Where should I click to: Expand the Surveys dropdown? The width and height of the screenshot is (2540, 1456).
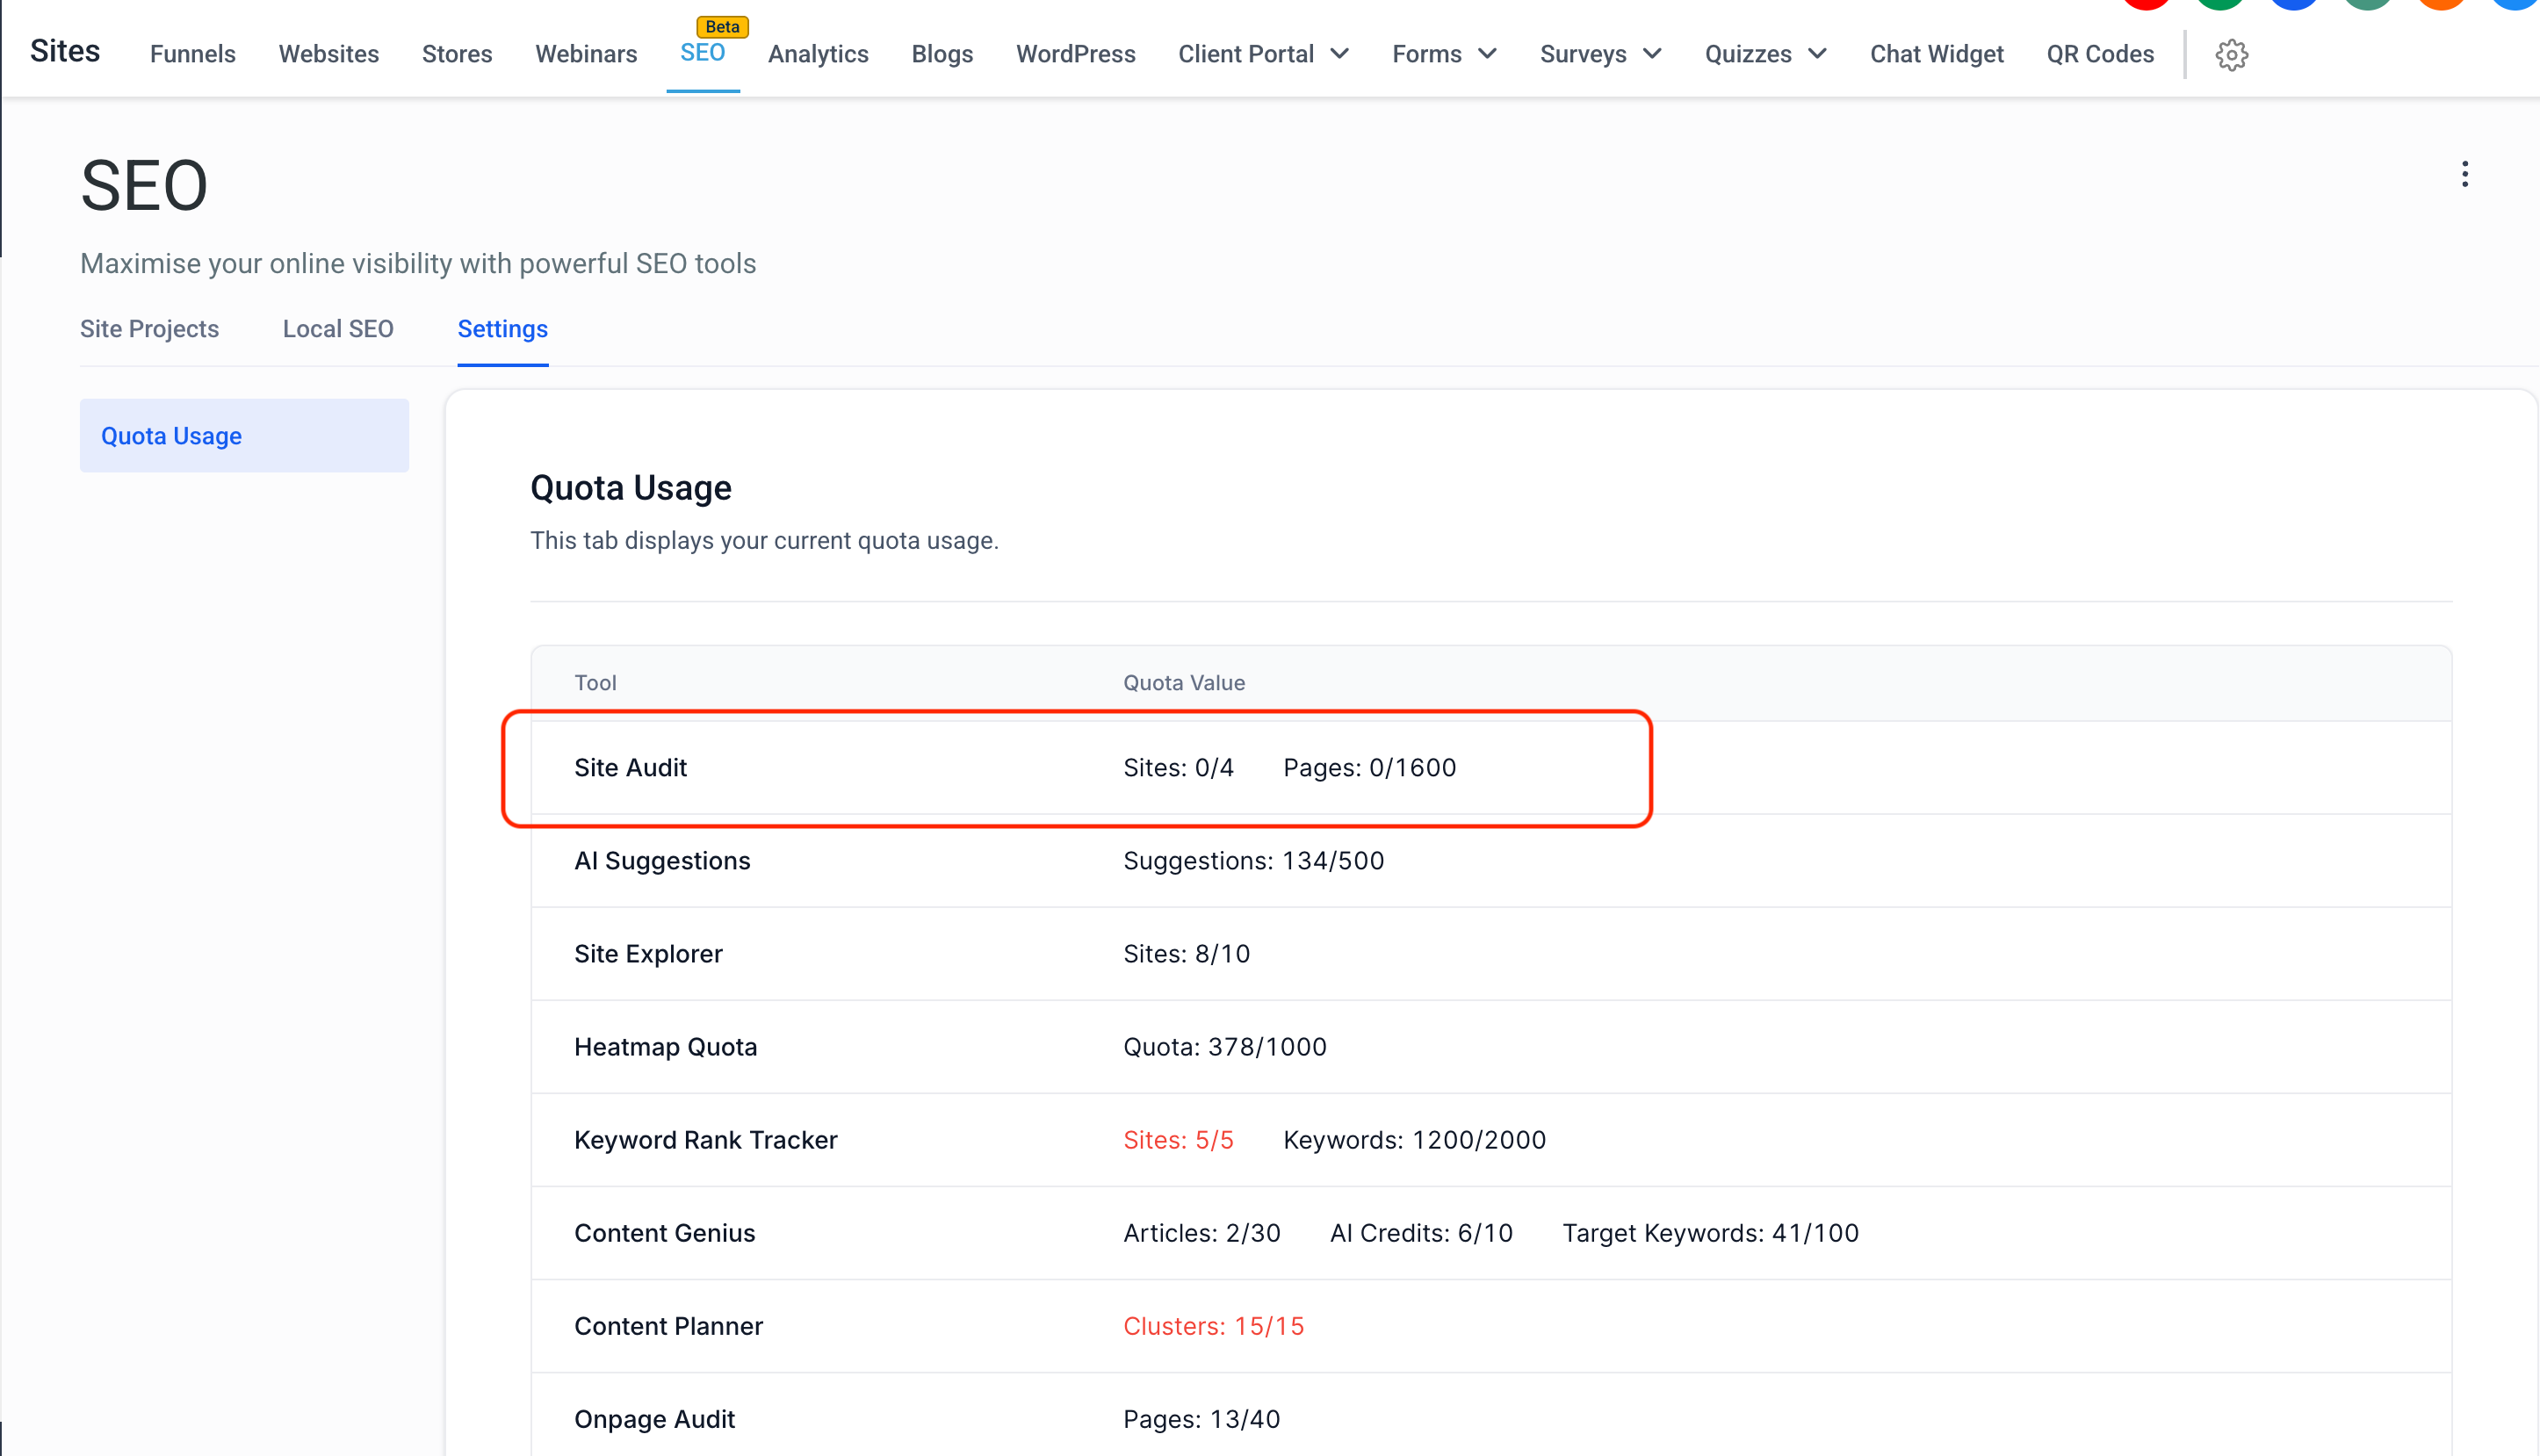pyautogui.click(x=1600, y=54)
